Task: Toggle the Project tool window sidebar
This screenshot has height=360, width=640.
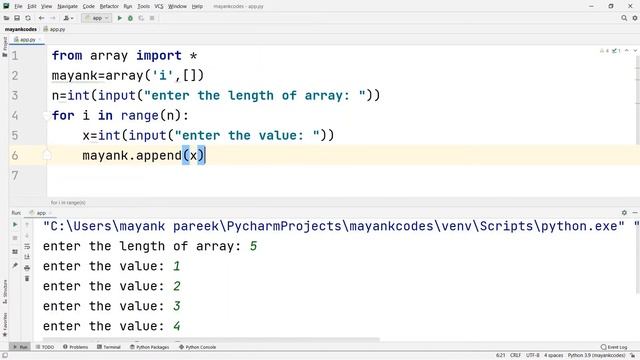Action: 4,47
